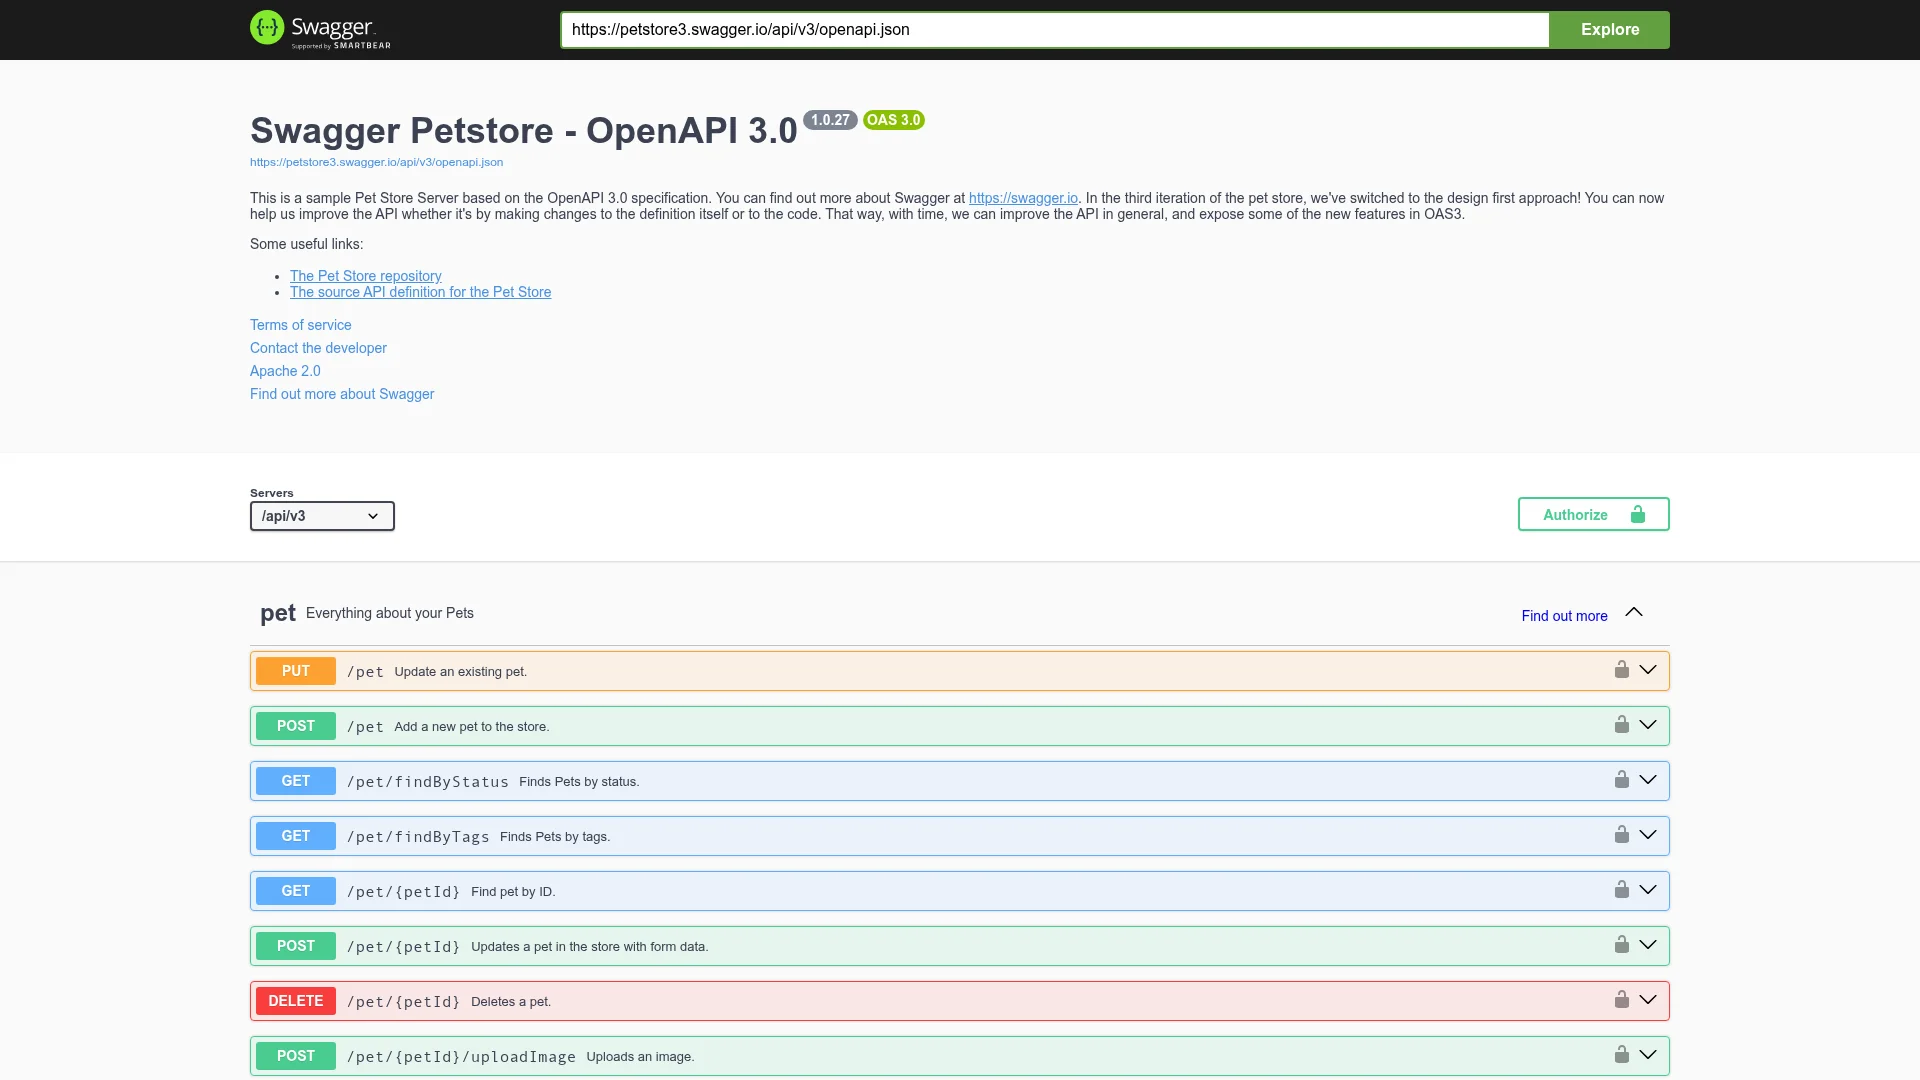Image resolution: width=1920 pixels, height=1080 pixels.
Task: Click the OAS 3.0 badge
Action: pos(893,119)
